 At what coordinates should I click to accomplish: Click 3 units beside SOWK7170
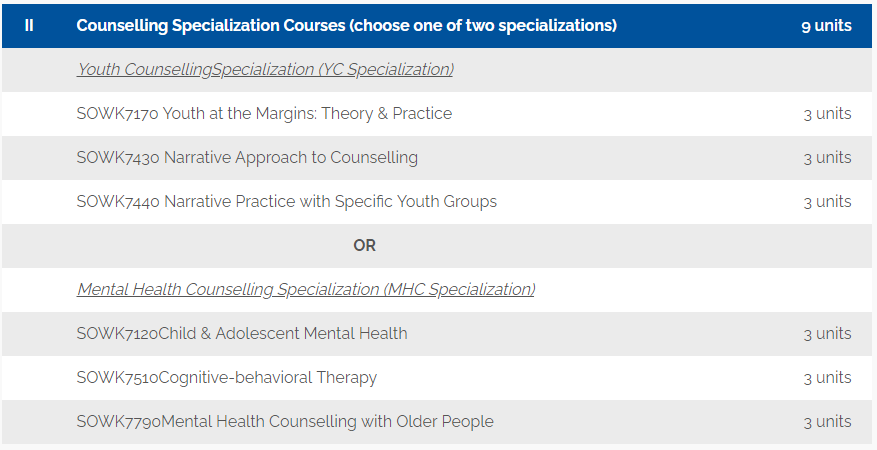pyautogui.click(x=828, y=113)
